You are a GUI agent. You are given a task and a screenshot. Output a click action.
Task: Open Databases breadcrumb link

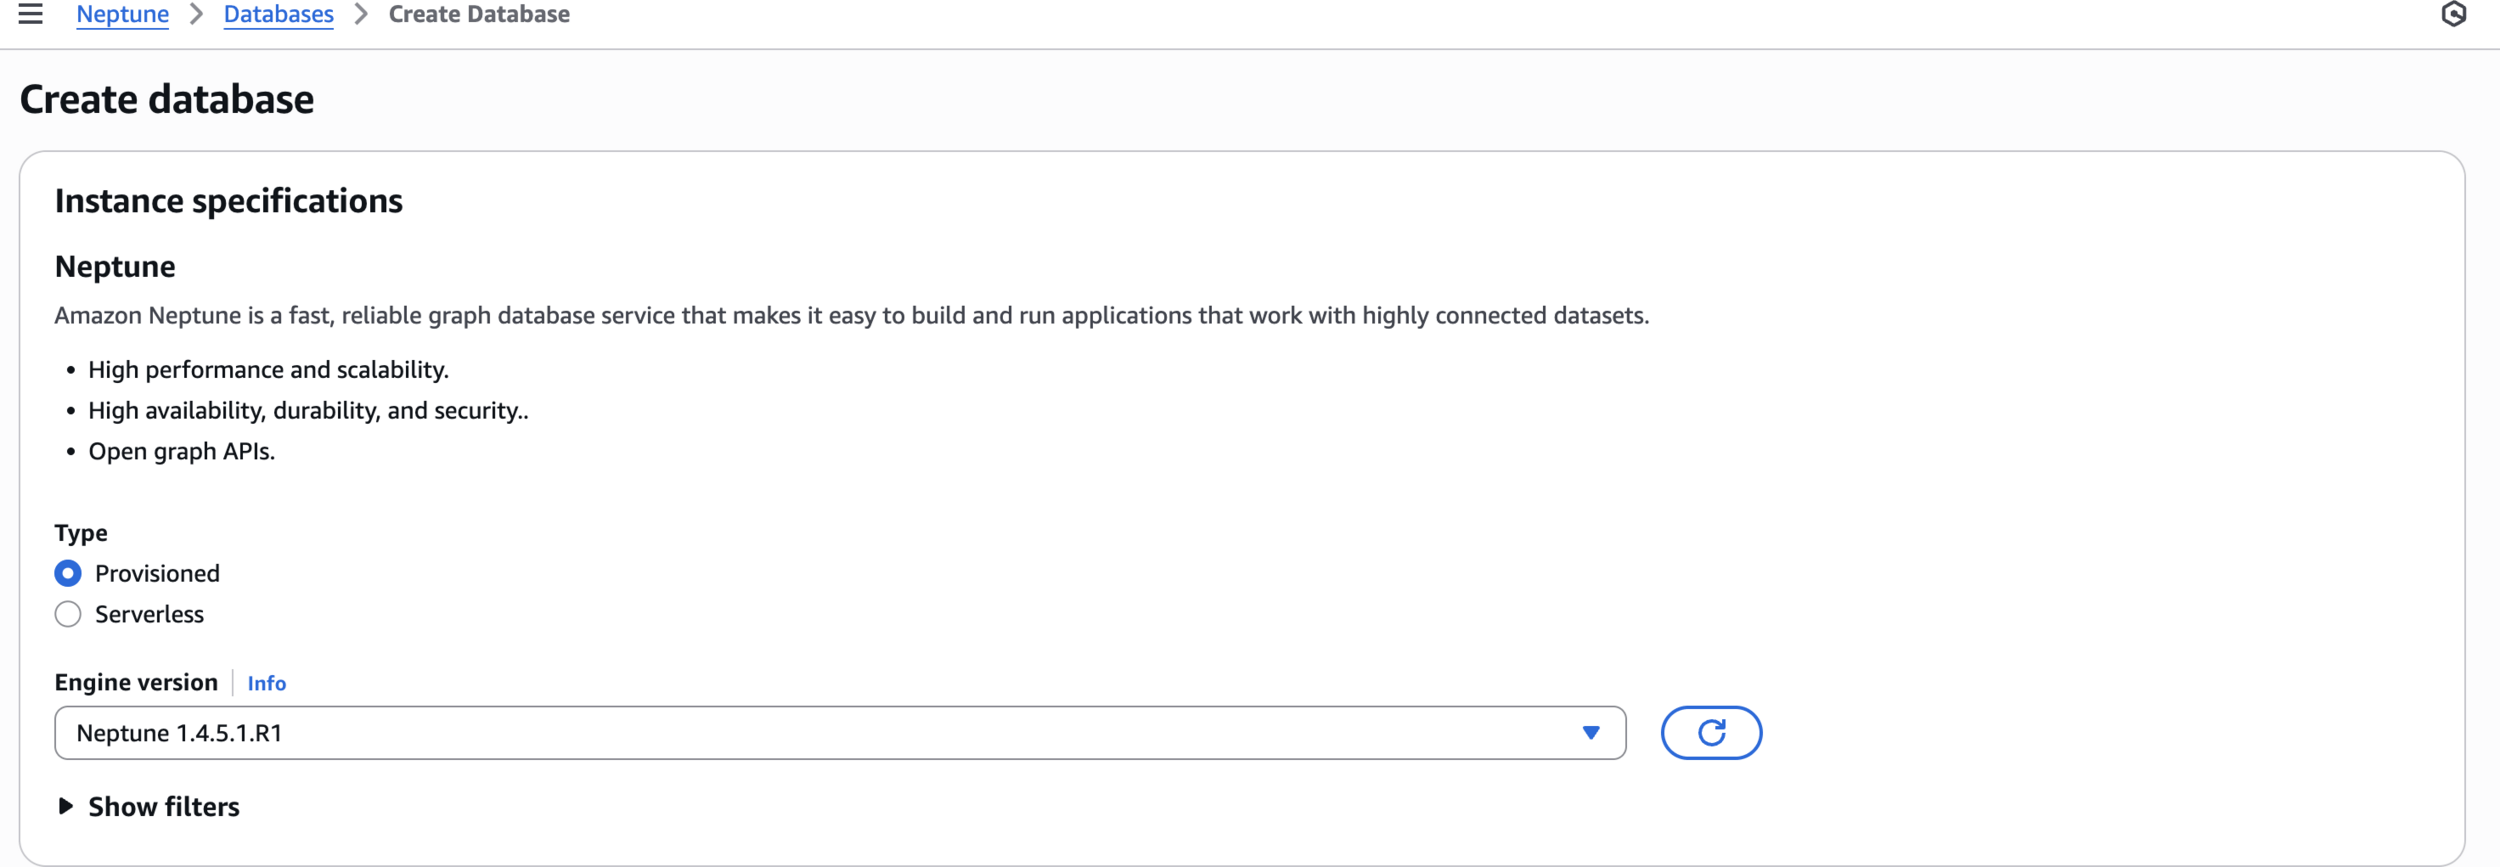pos(278,14)
